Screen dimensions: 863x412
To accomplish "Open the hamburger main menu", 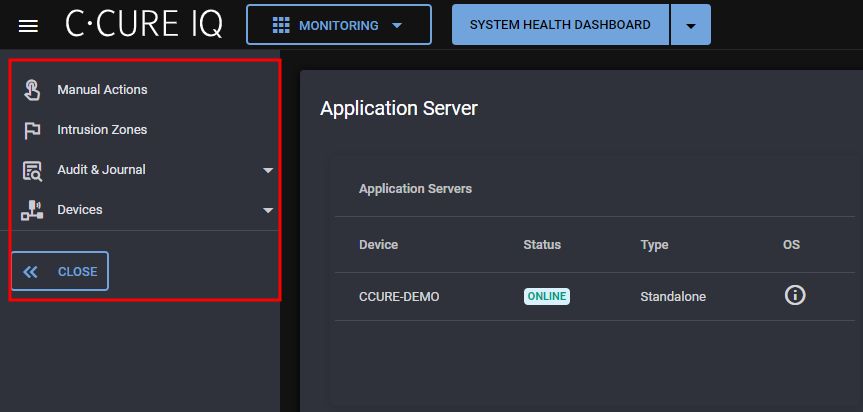I will 28,26.
